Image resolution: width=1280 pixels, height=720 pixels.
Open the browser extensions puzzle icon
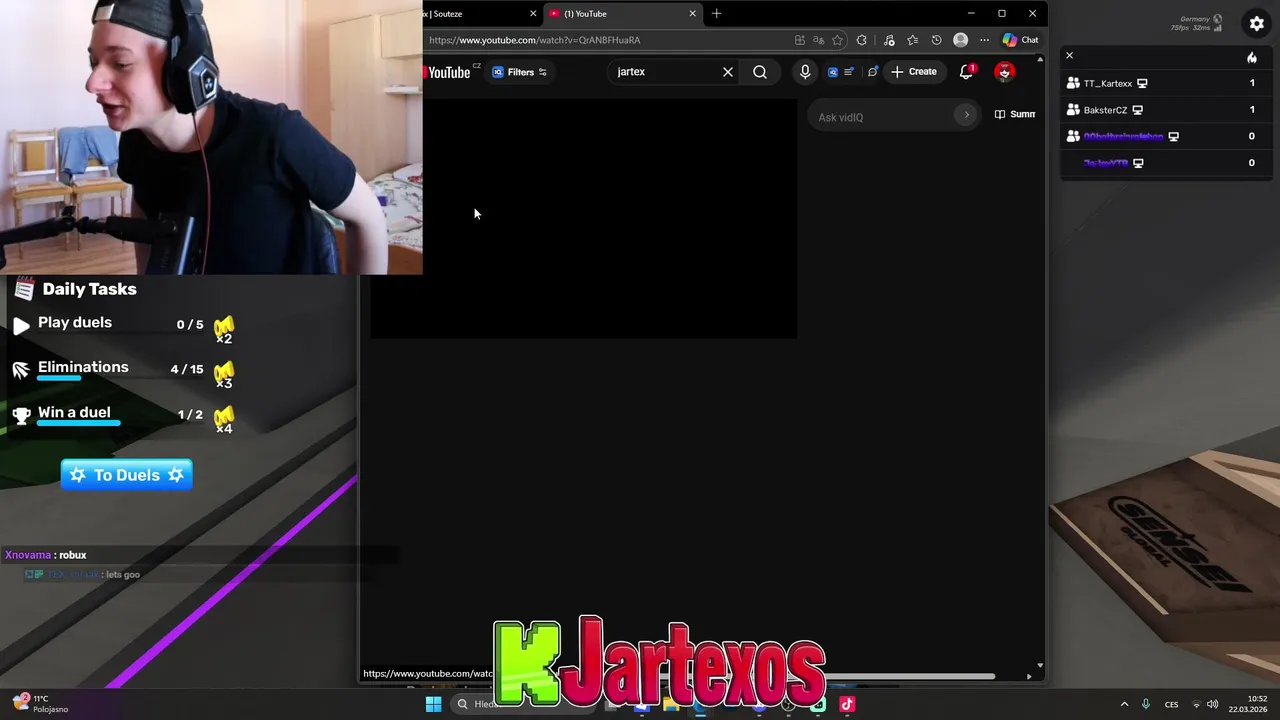(862, 40)
